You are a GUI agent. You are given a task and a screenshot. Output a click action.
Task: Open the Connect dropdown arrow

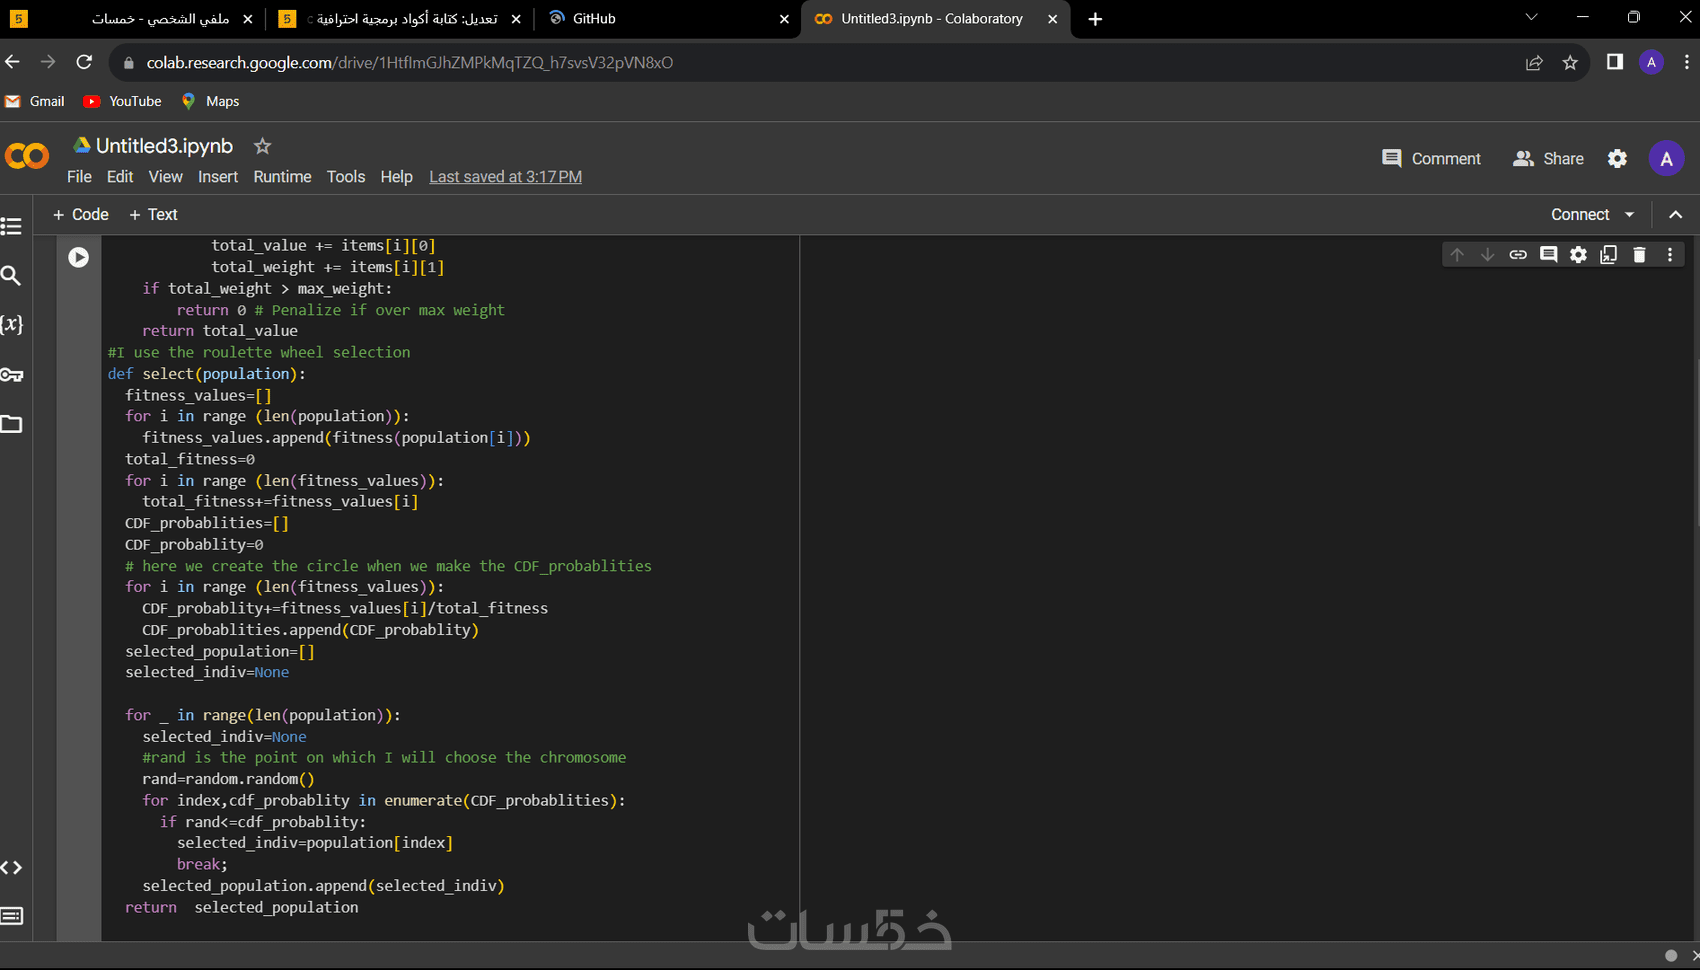click(1630, 214)
